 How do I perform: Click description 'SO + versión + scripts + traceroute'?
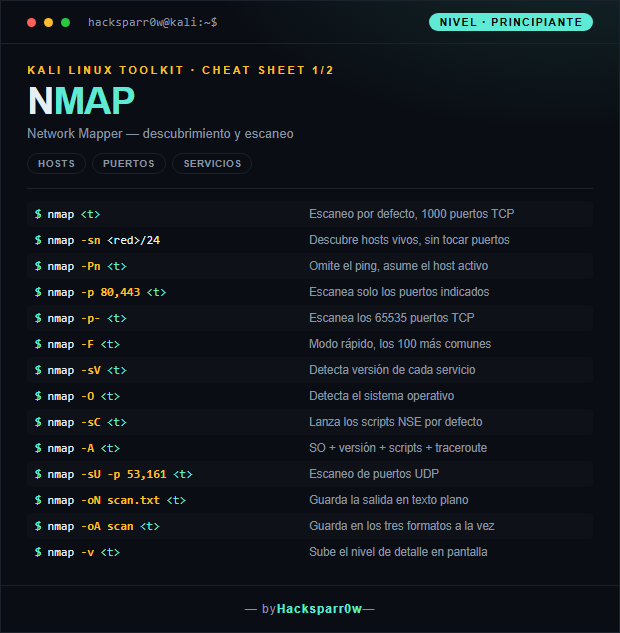(398, 448)
